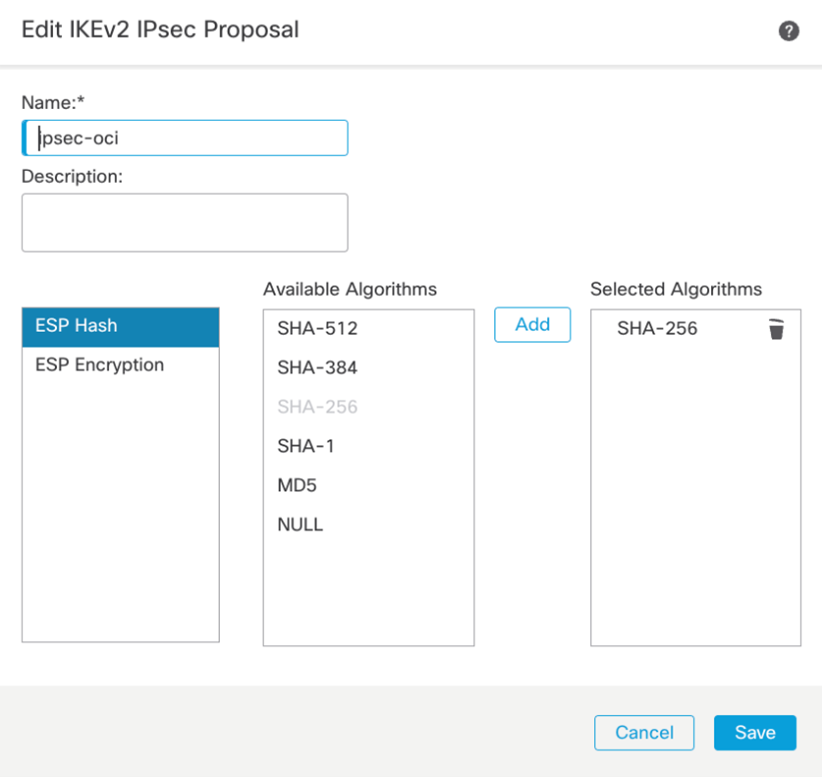Pick SHA-384 from Available Algorithms
The height and width of the screenshot is (777, 822).
[317, 368]
